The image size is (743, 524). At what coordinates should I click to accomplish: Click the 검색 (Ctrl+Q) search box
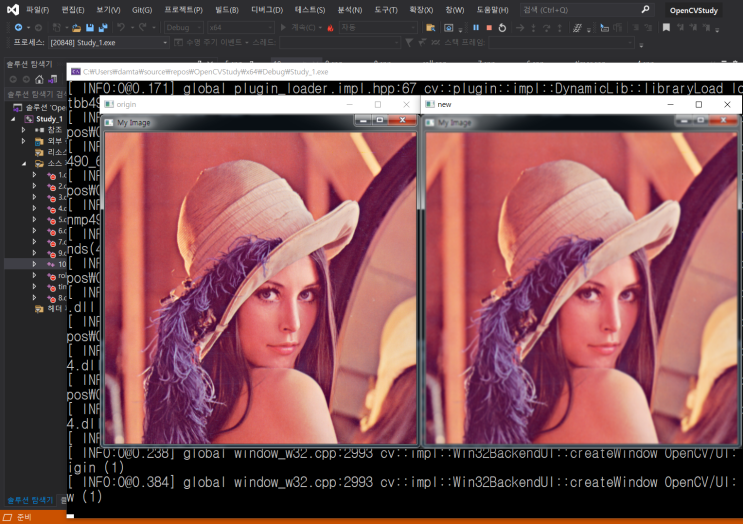pyautogui.click(x=586, y=10)
